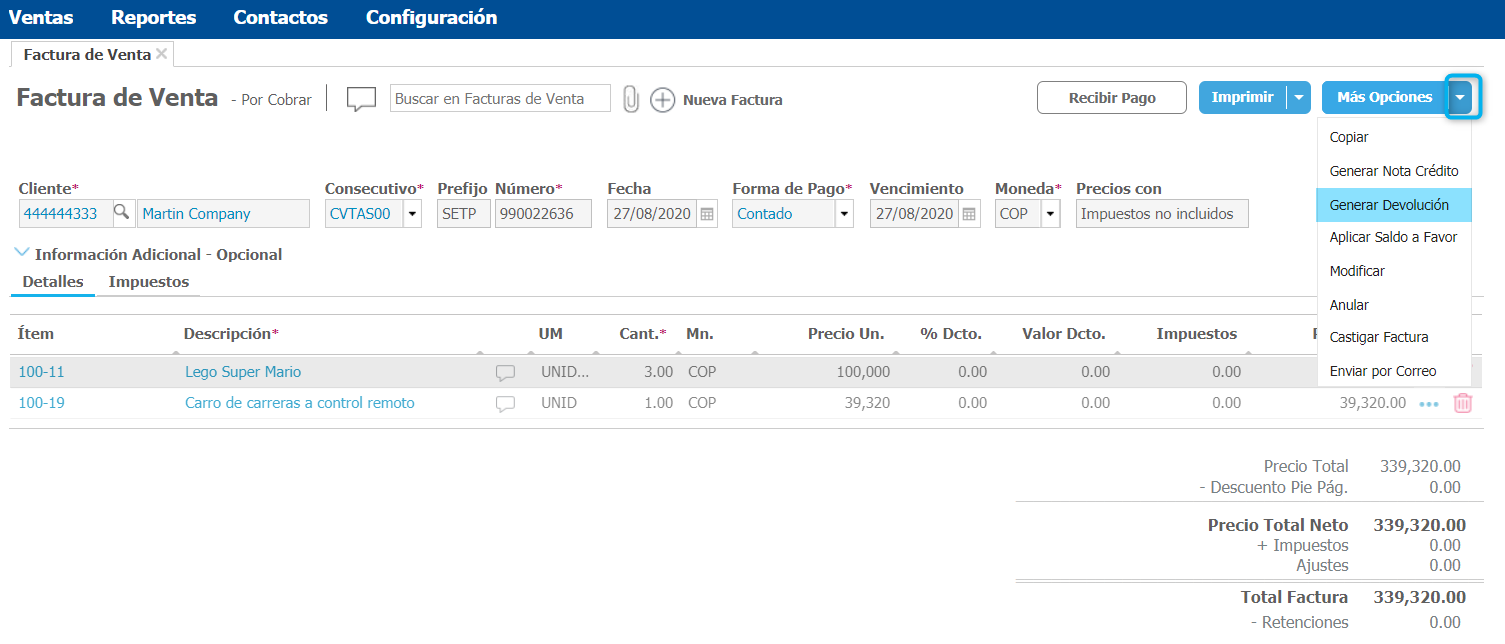Open the Imprimir dropdown arrow
1505x644 pixels.
1298,98
